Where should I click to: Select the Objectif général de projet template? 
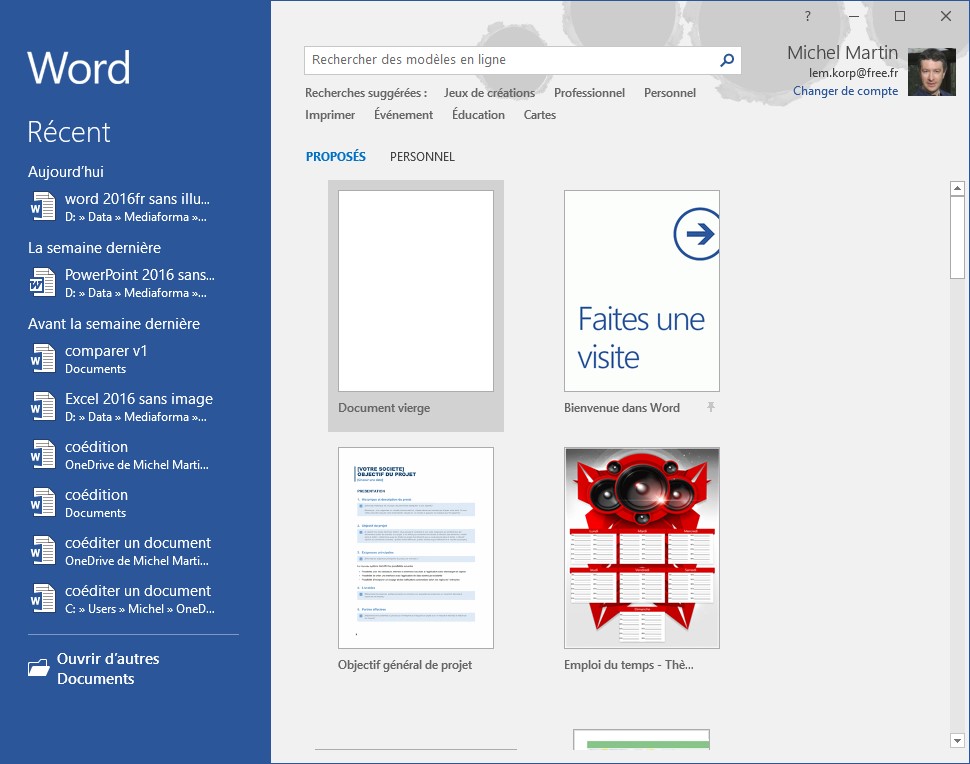pyautogui.click(x=416, y=547)
